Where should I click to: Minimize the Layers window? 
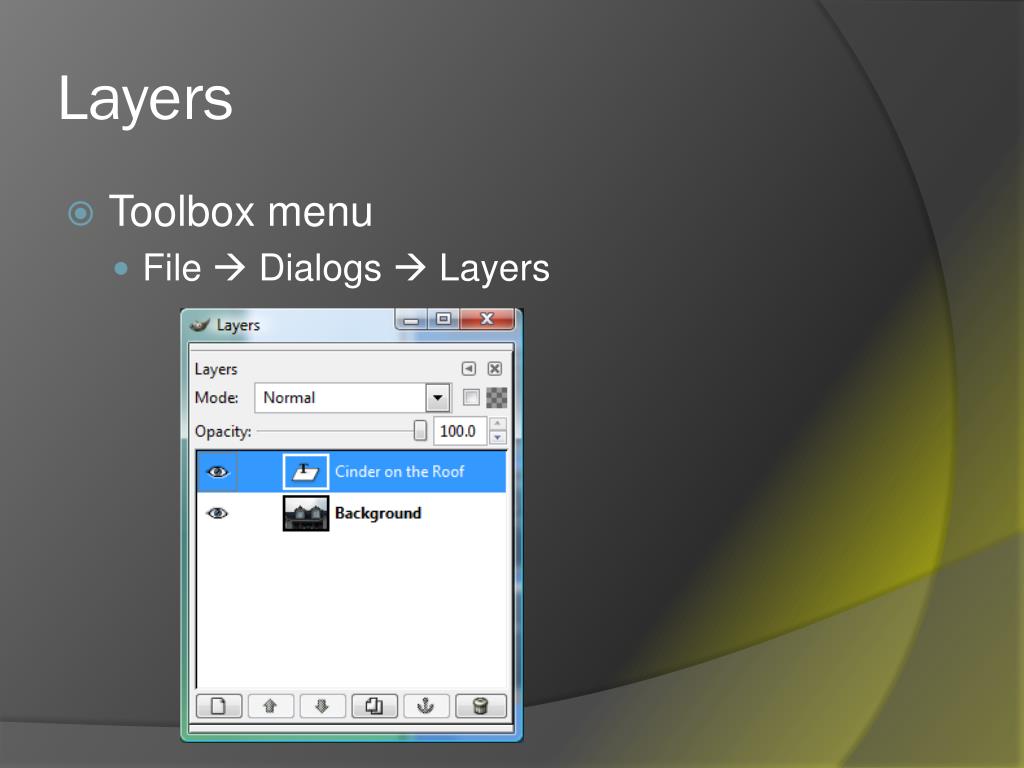(411, 319)
